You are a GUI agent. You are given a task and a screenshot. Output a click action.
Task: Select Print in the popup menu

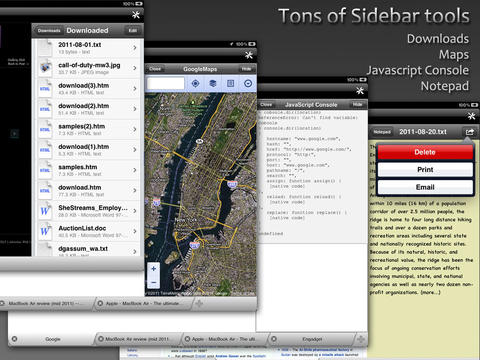pos(425,170)
